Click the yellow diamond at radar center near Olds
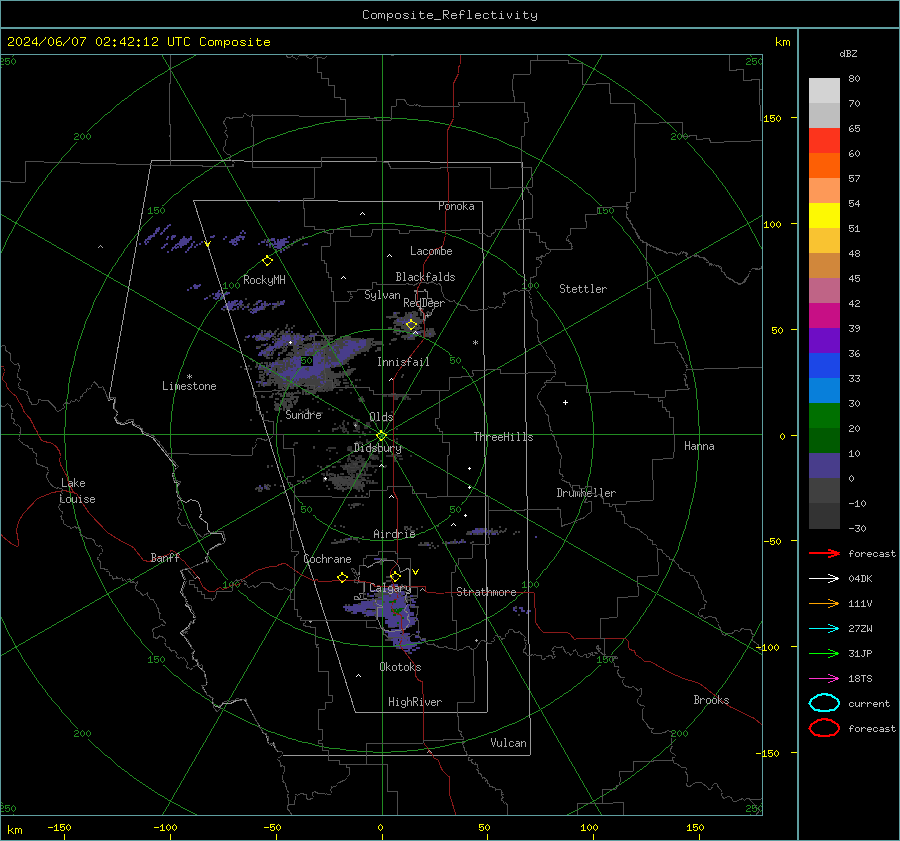This screenshot has height=841, width=900. point(381,436)
